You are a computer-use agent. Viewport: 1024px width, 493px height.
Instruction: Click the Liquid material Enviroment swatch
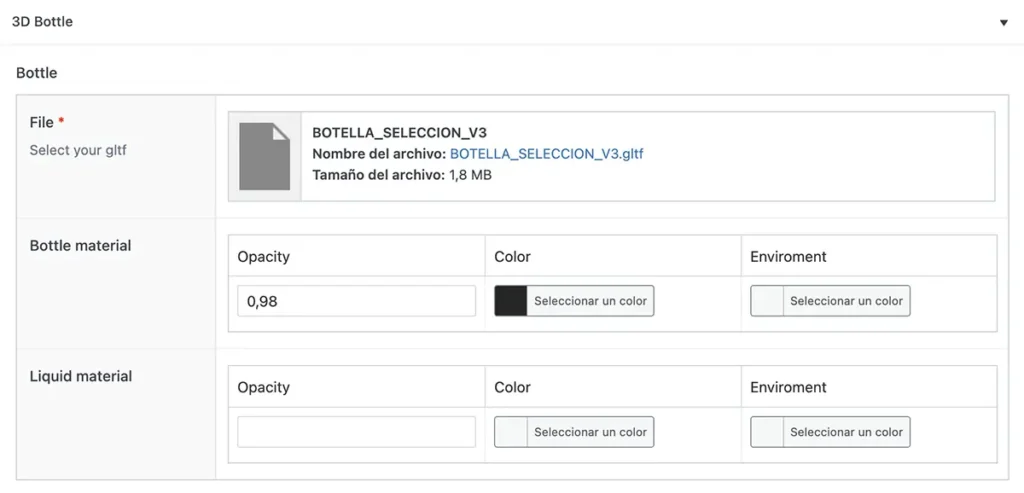point(767,432)
